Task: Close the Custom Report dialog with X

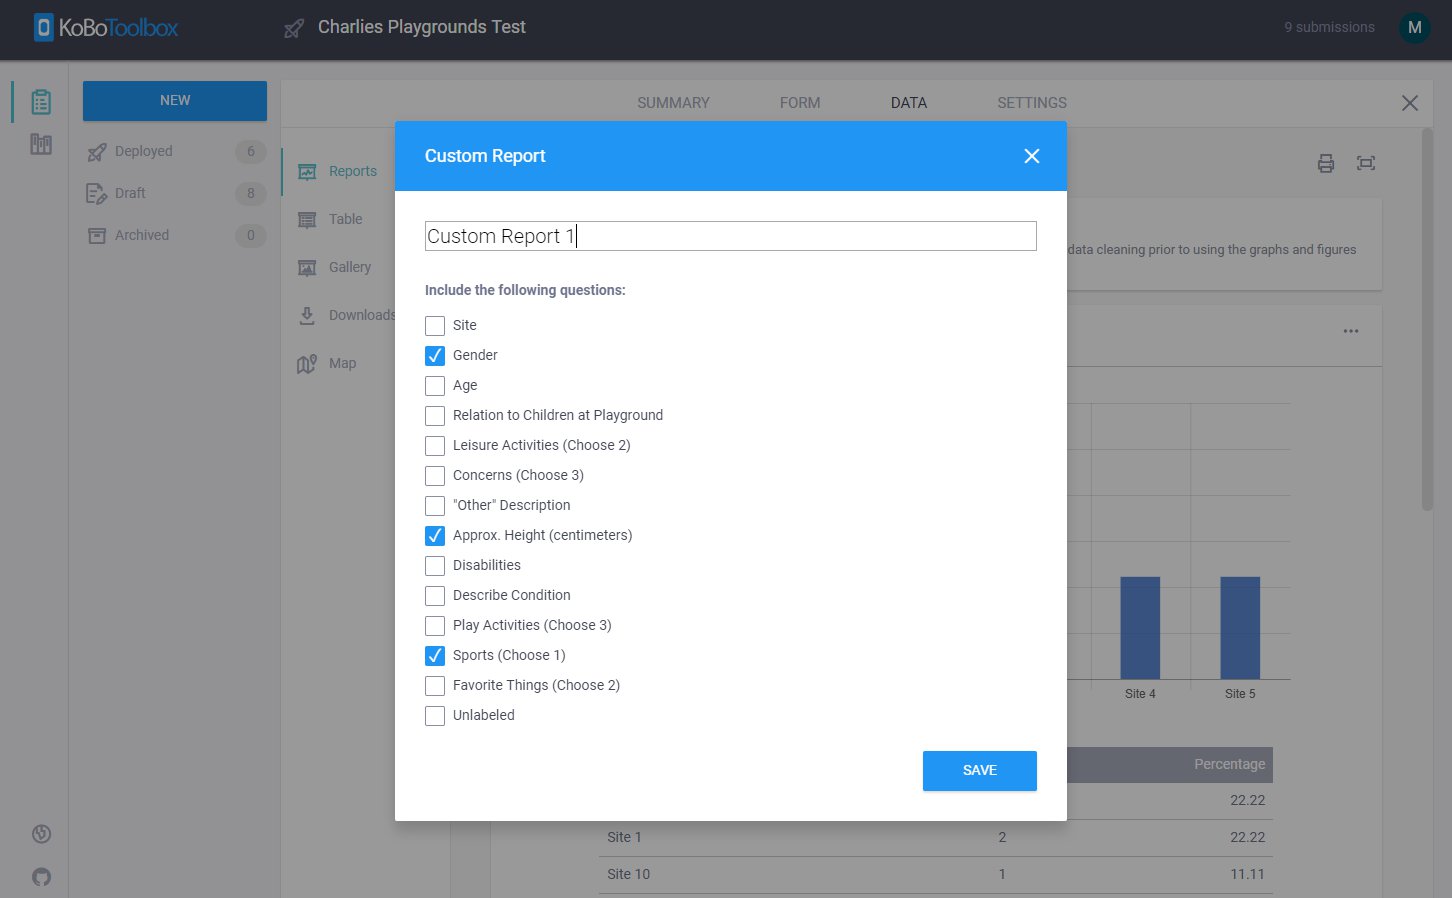Action: (x=1031, y=156)
